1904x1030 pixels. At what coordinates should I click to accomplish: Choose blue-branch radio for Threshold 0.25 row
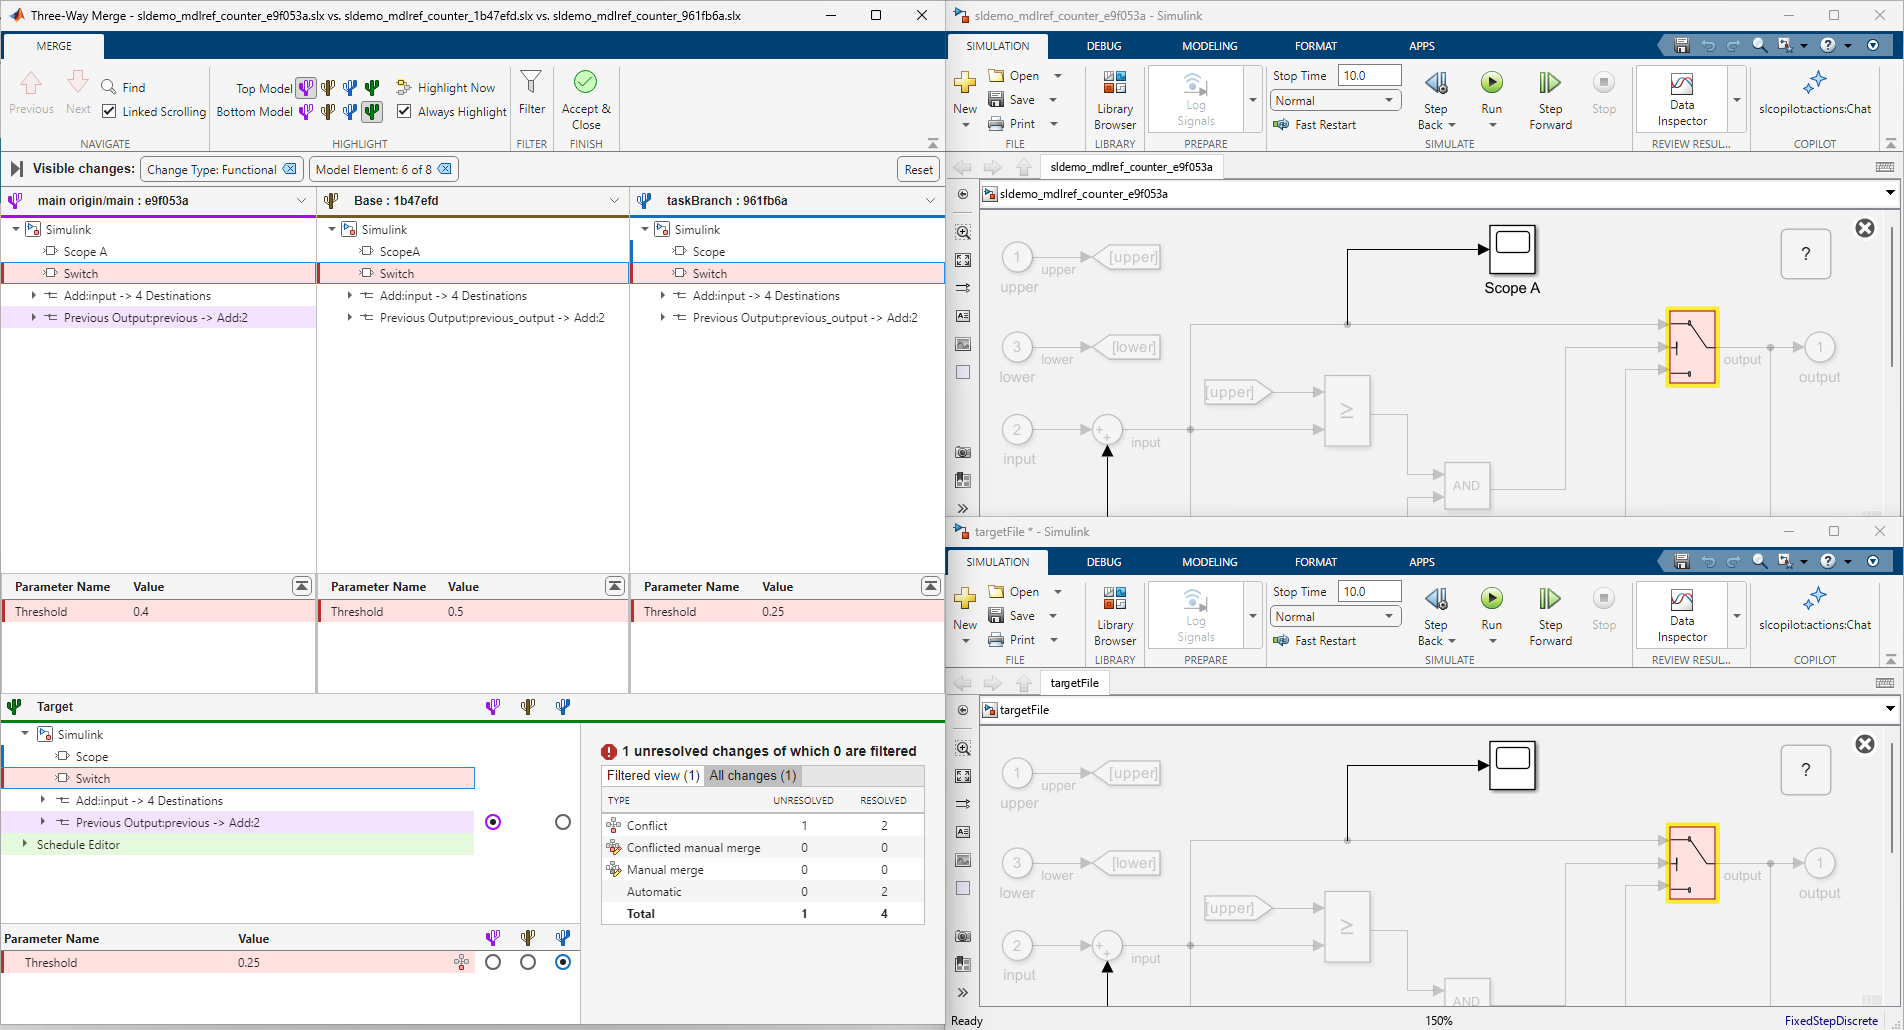pos(563,962)
